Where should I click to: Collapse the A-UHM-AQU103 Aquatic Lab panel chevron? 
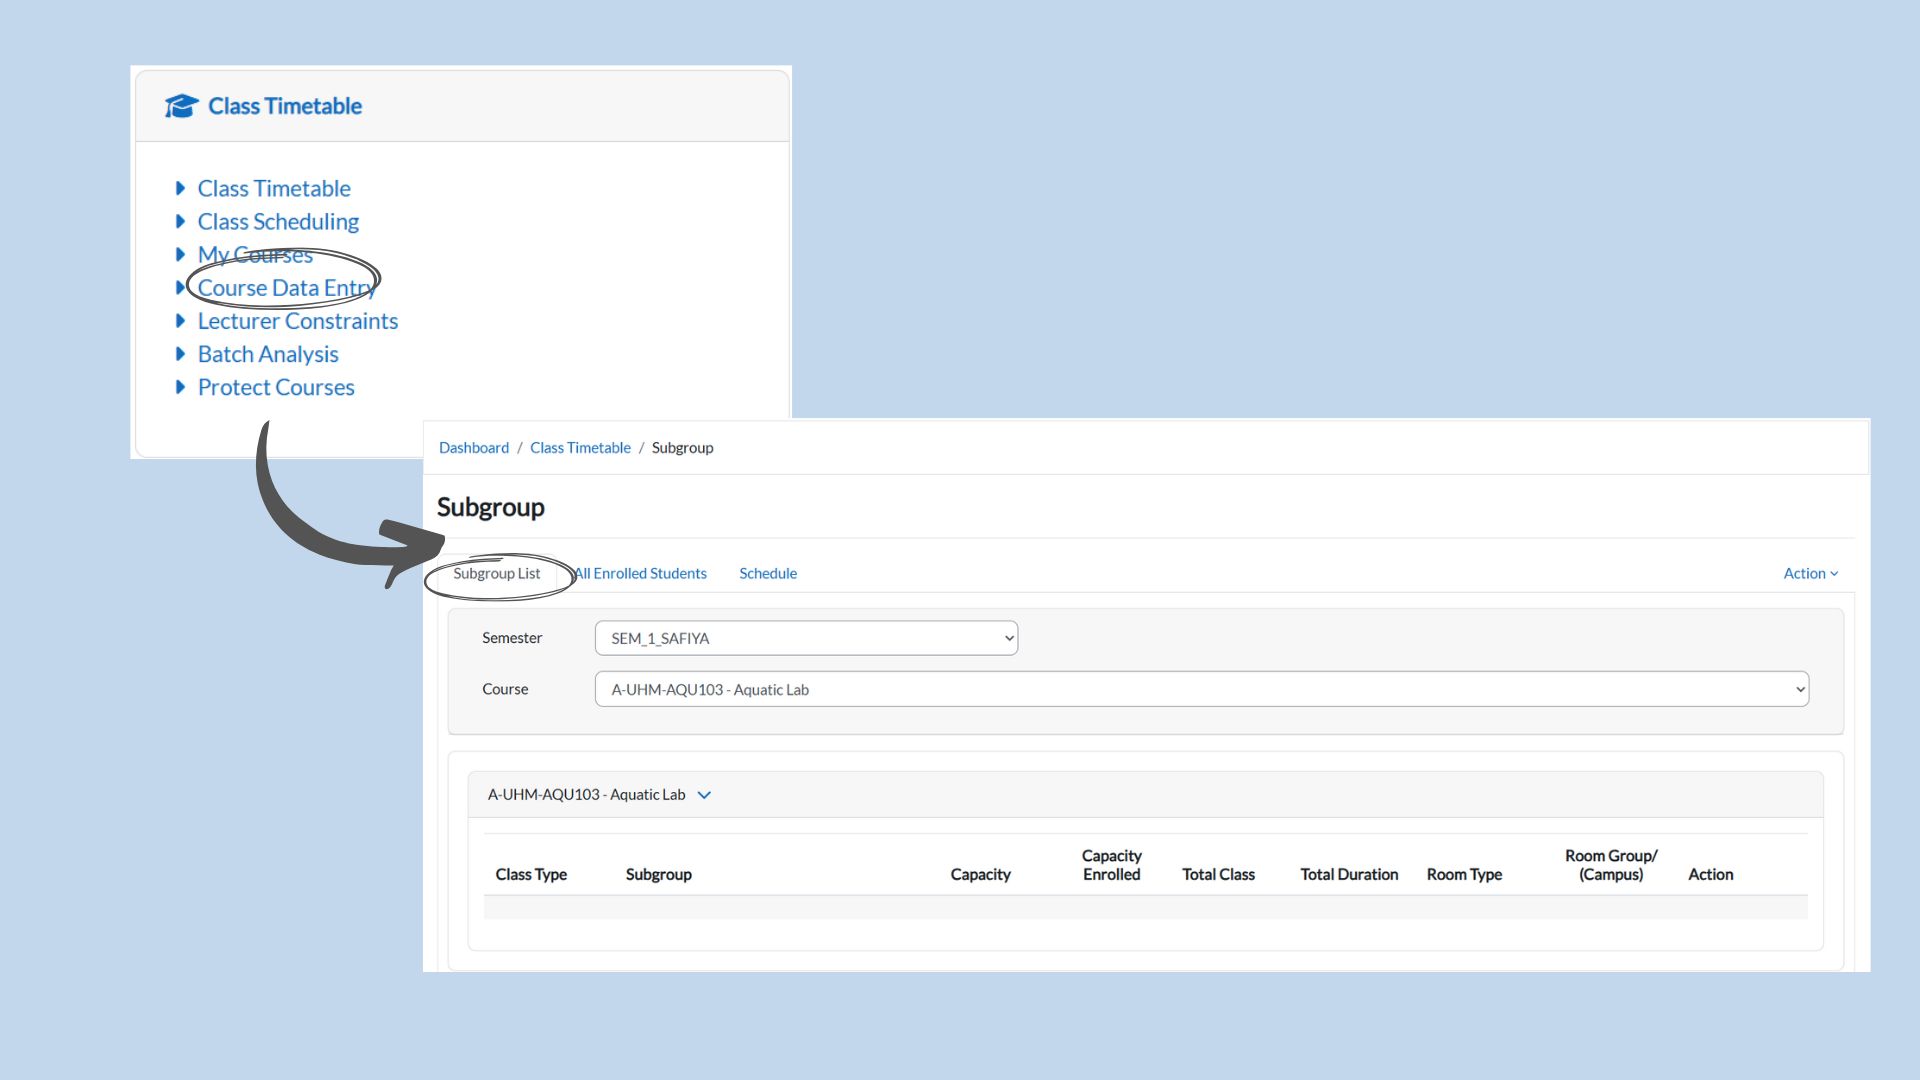[704, 795]
